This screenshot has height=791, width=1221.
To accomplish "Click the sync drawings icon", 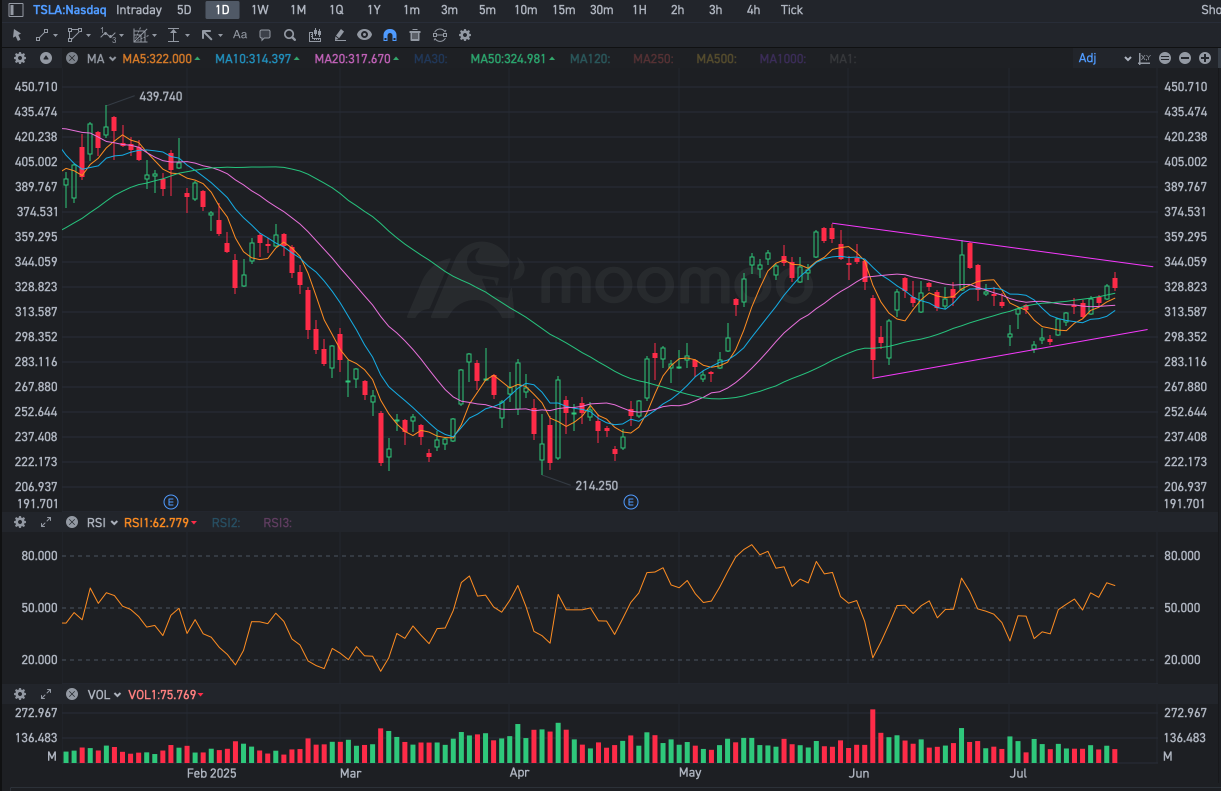I will point(440,35).
